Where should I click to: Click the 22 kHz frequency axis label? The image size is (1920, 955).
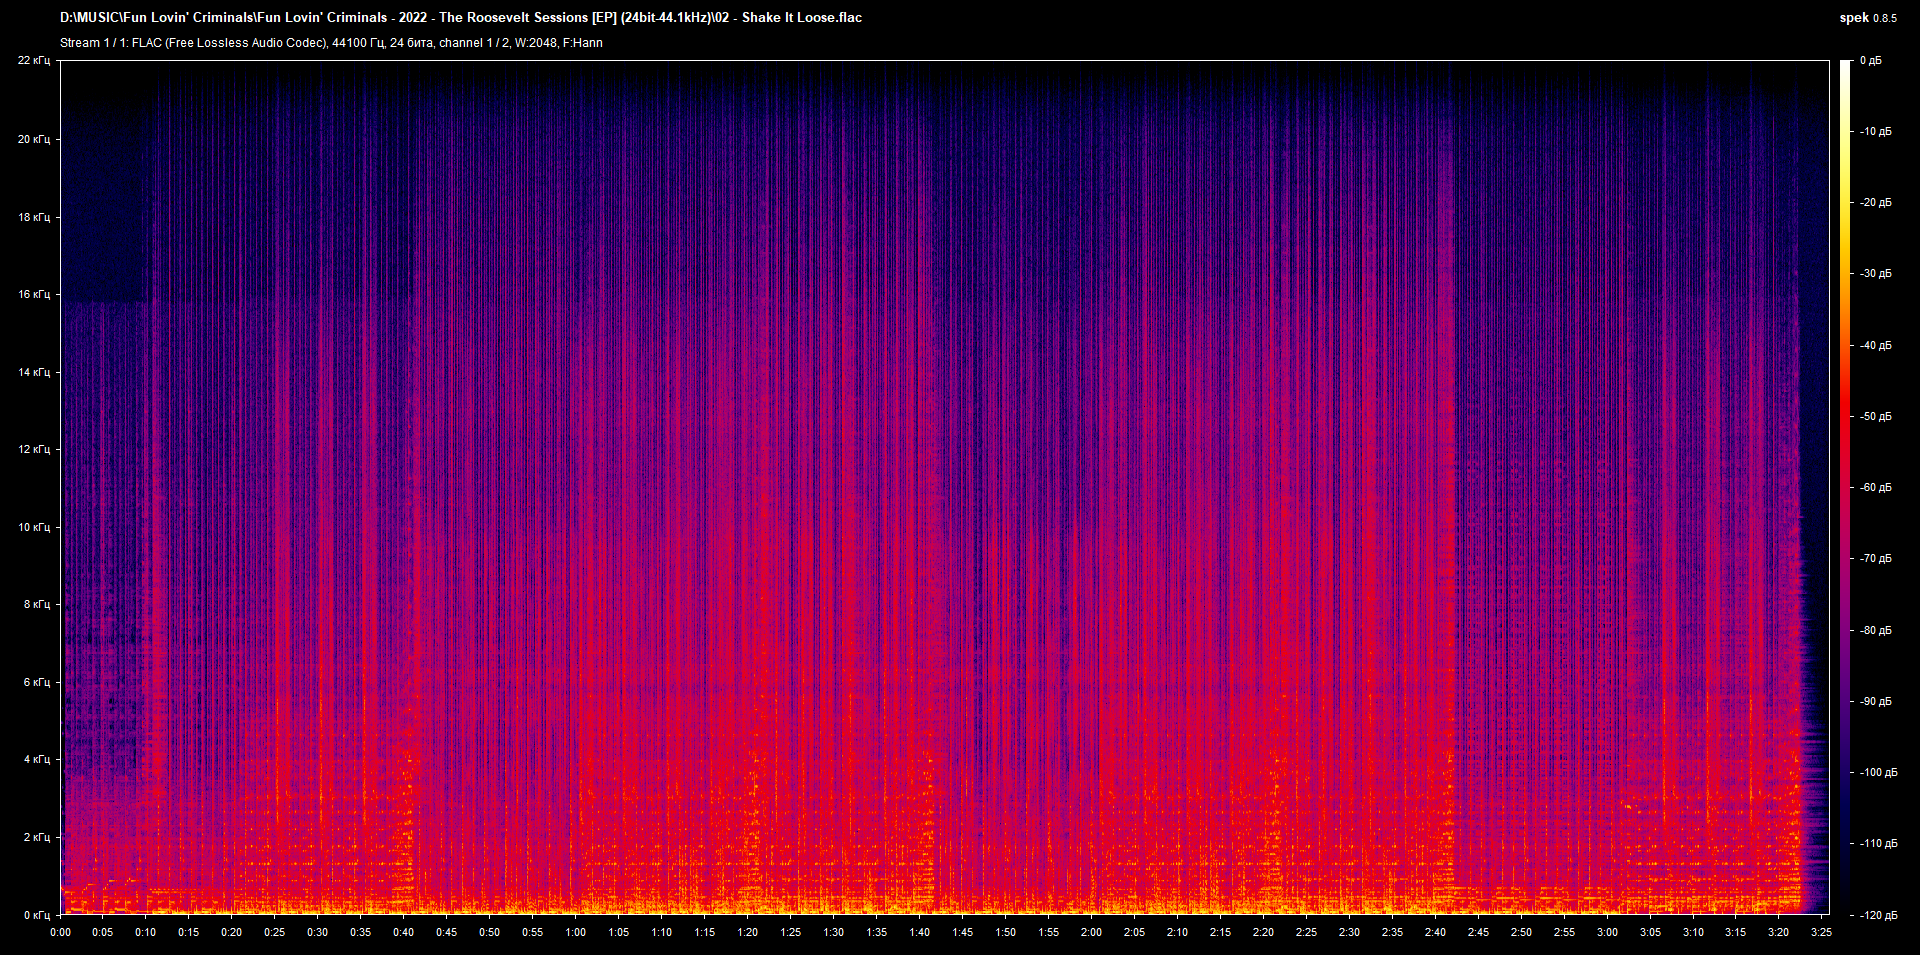point(34,61)
